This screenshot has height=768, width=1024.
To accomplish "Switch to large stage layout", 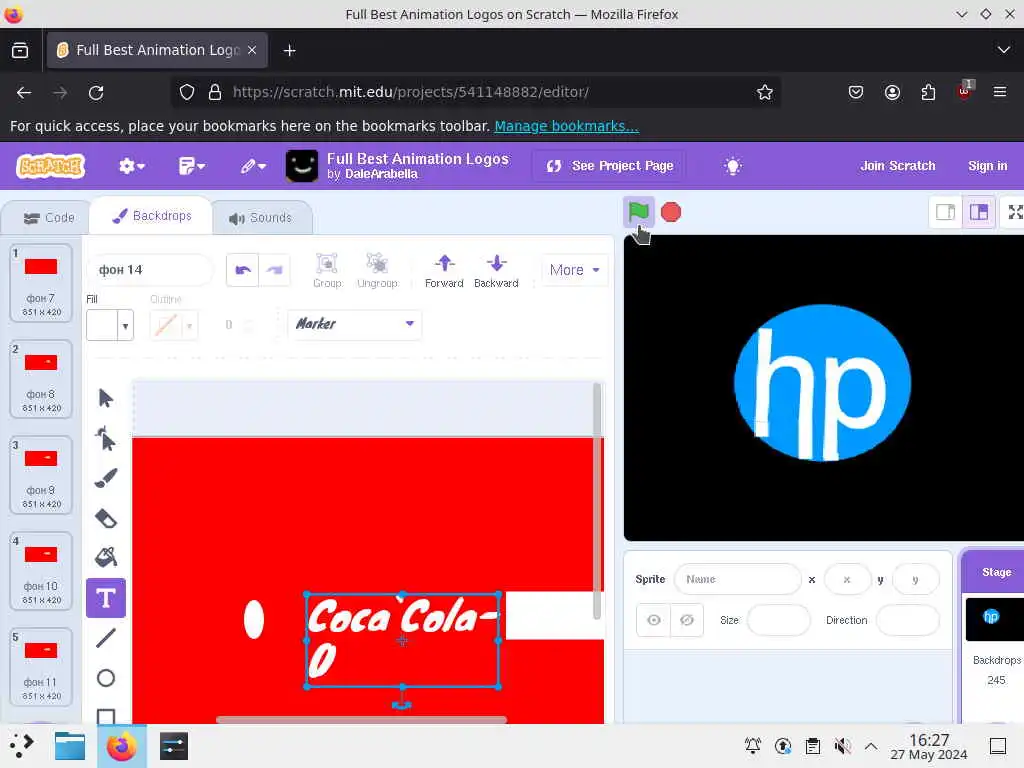I will (978, 212).
